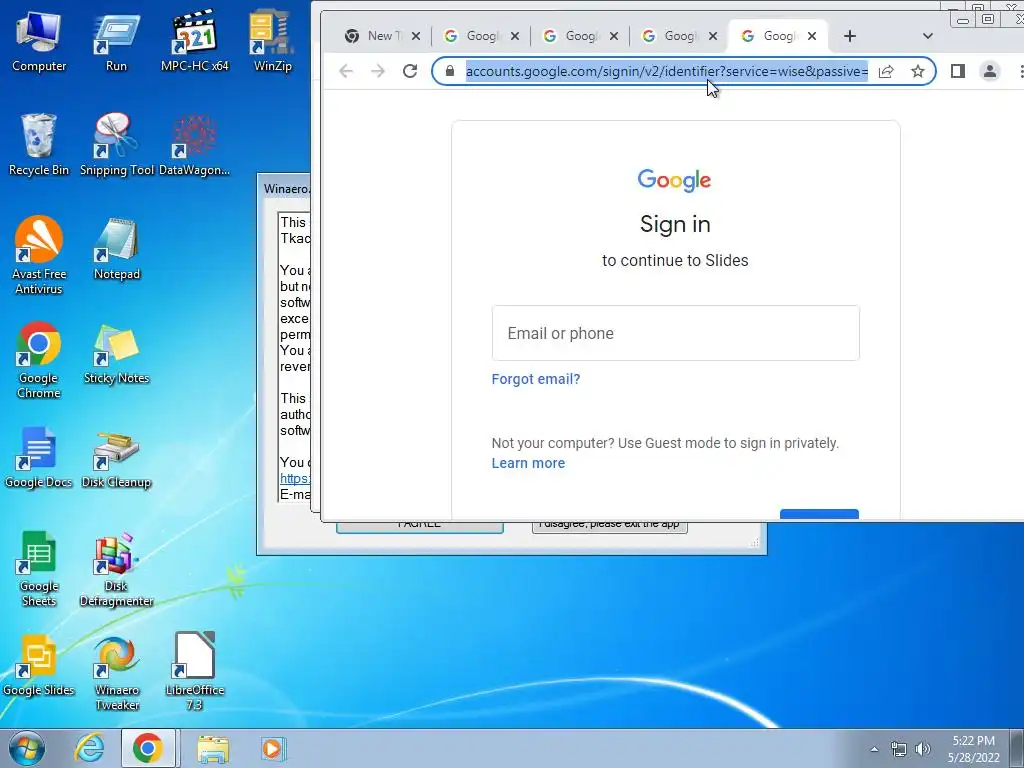1024x768 pixels.
Task: Open the Notepad shortcut
Action: pyautogui.click(x=116, y=248)
